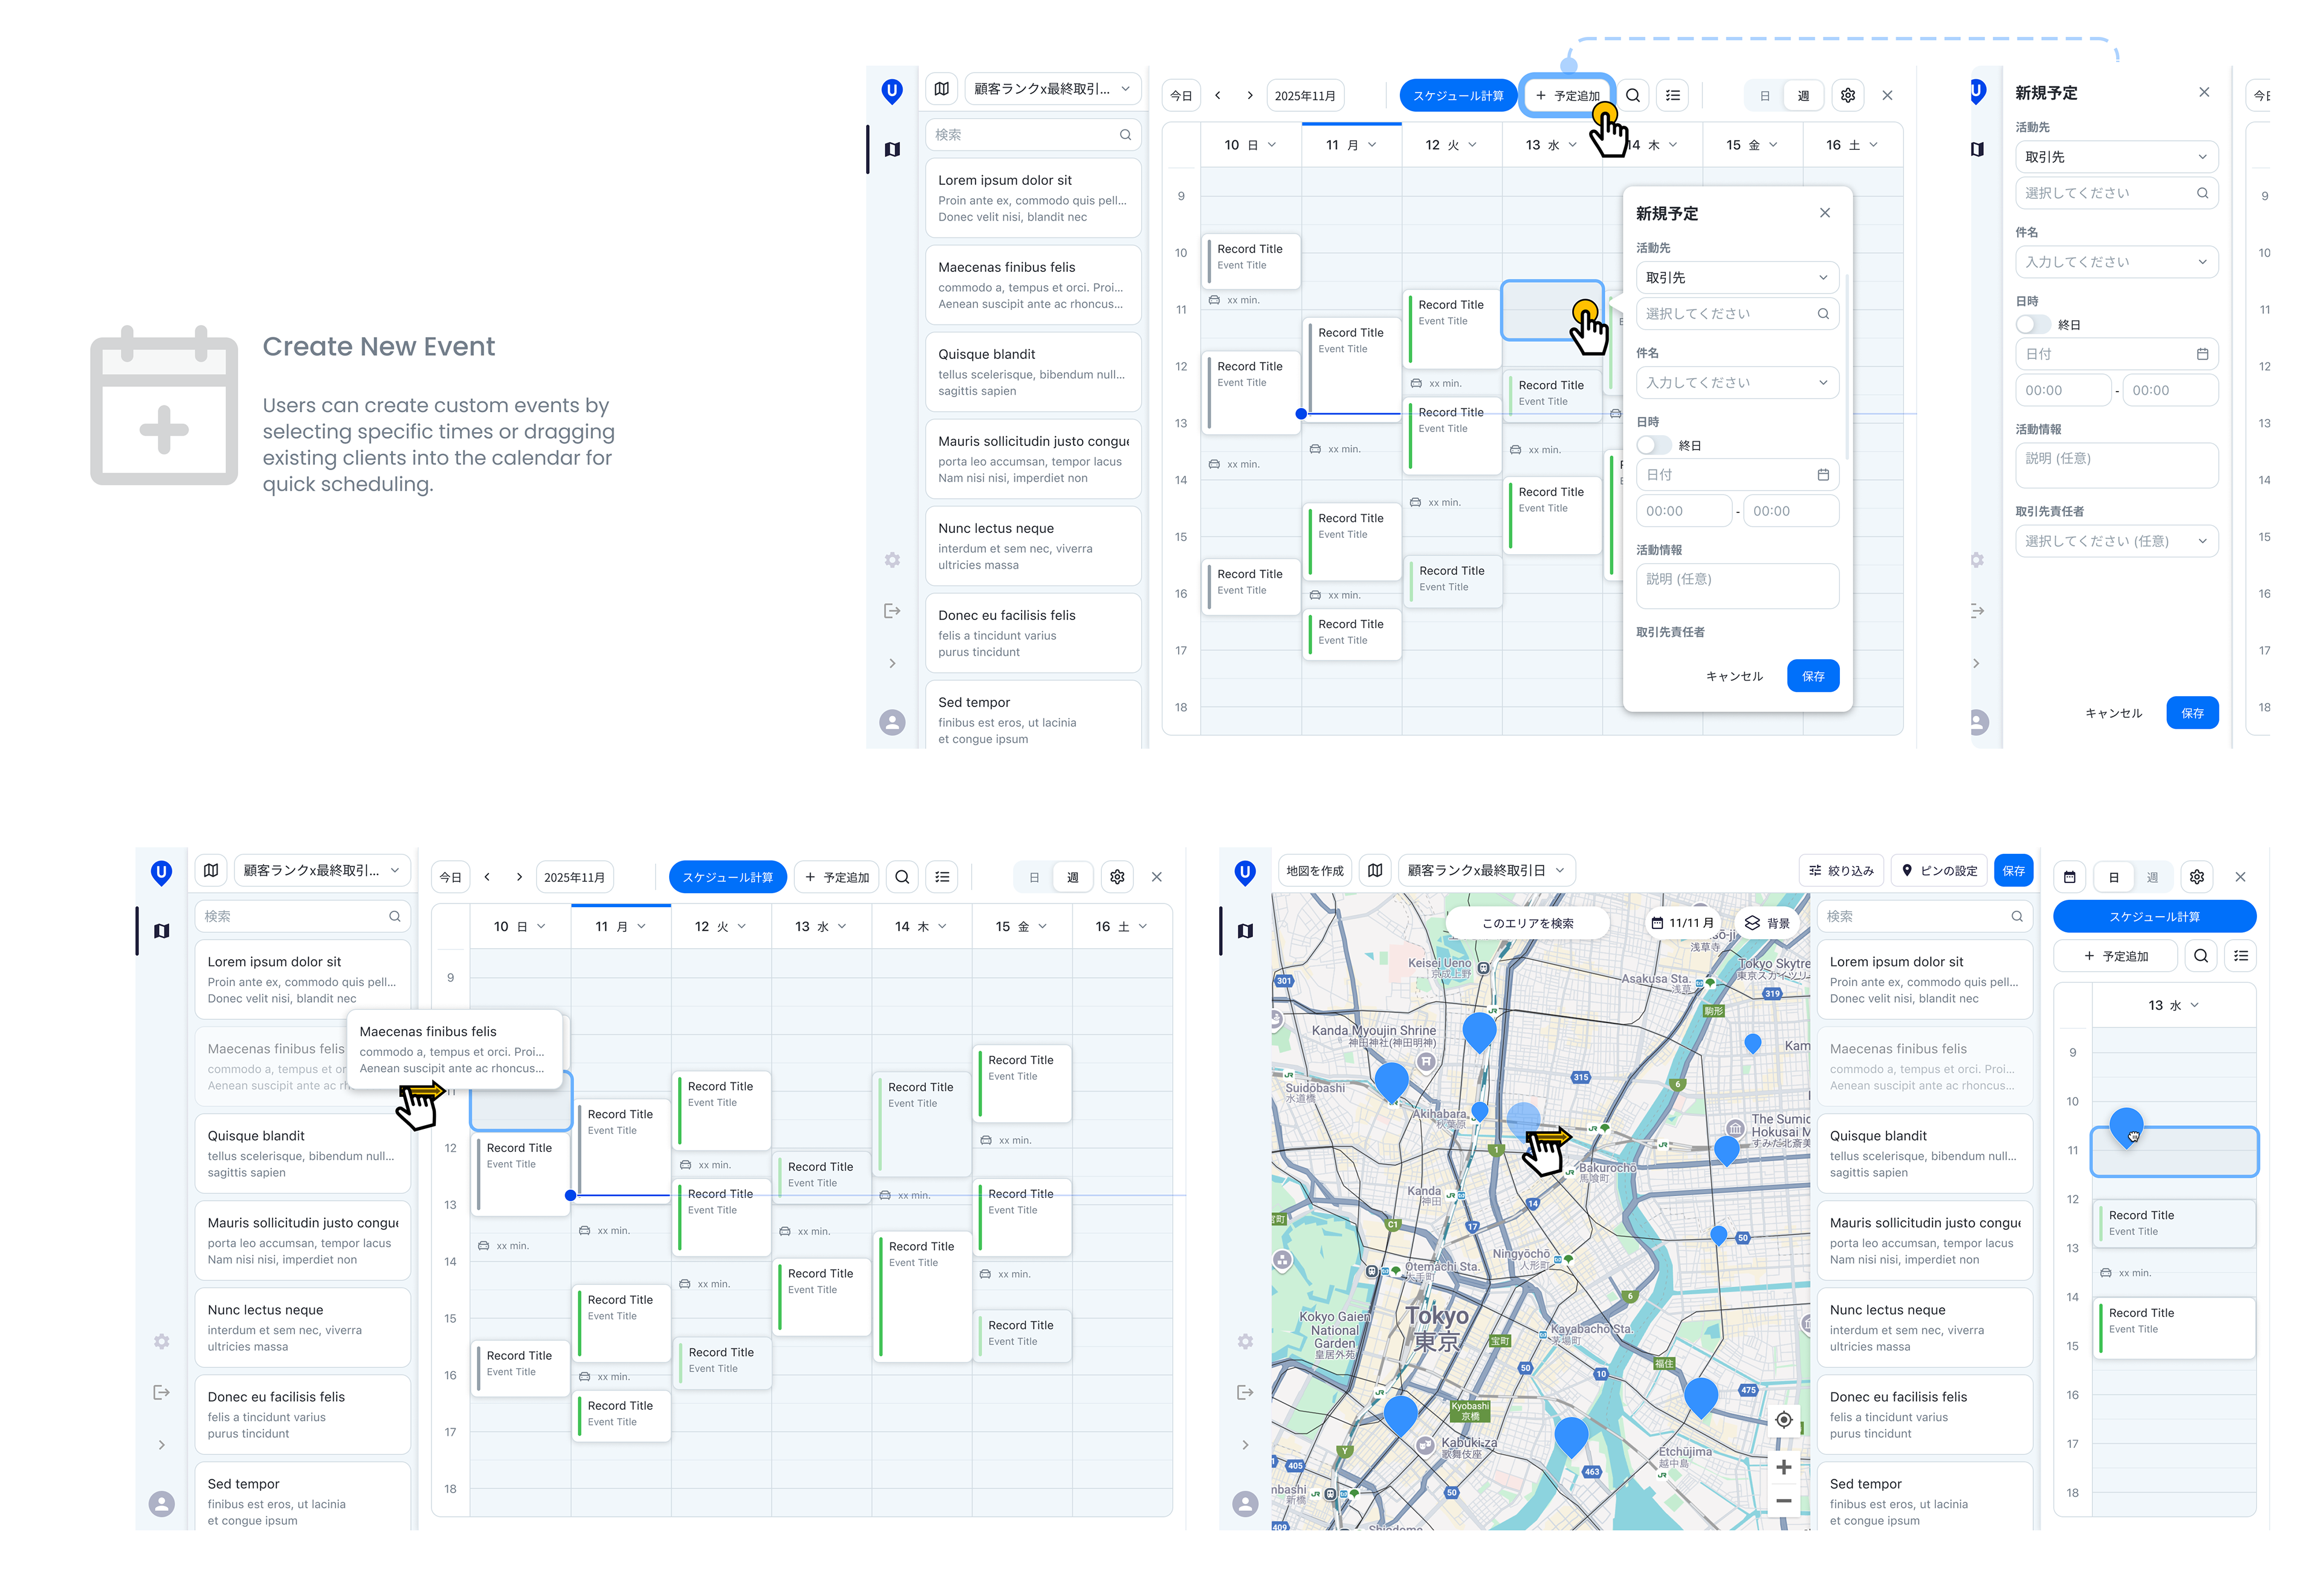
Task: Click 今日 in the bottom-left calendar toolbar
Action: [x=451, y=877]
